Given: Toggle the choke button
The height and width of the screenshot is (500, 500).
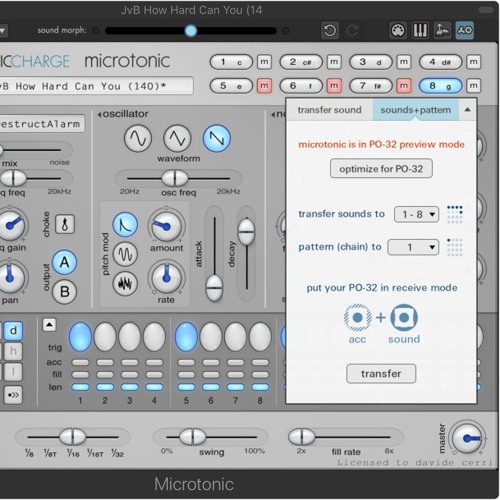Looking at the screenshot, I should (65, 224).
